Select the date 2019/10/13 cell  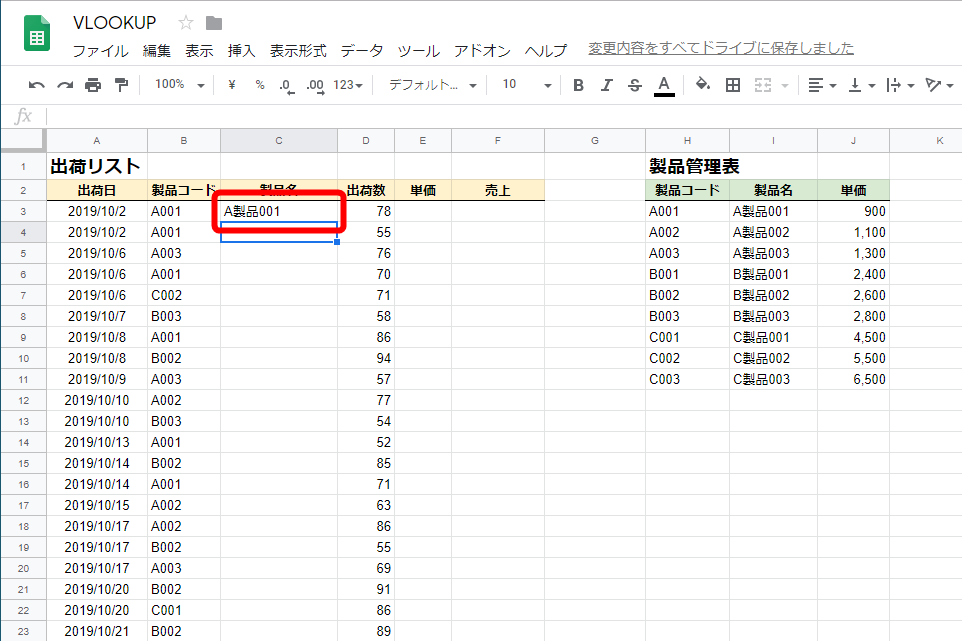click(x=97, y=442)
